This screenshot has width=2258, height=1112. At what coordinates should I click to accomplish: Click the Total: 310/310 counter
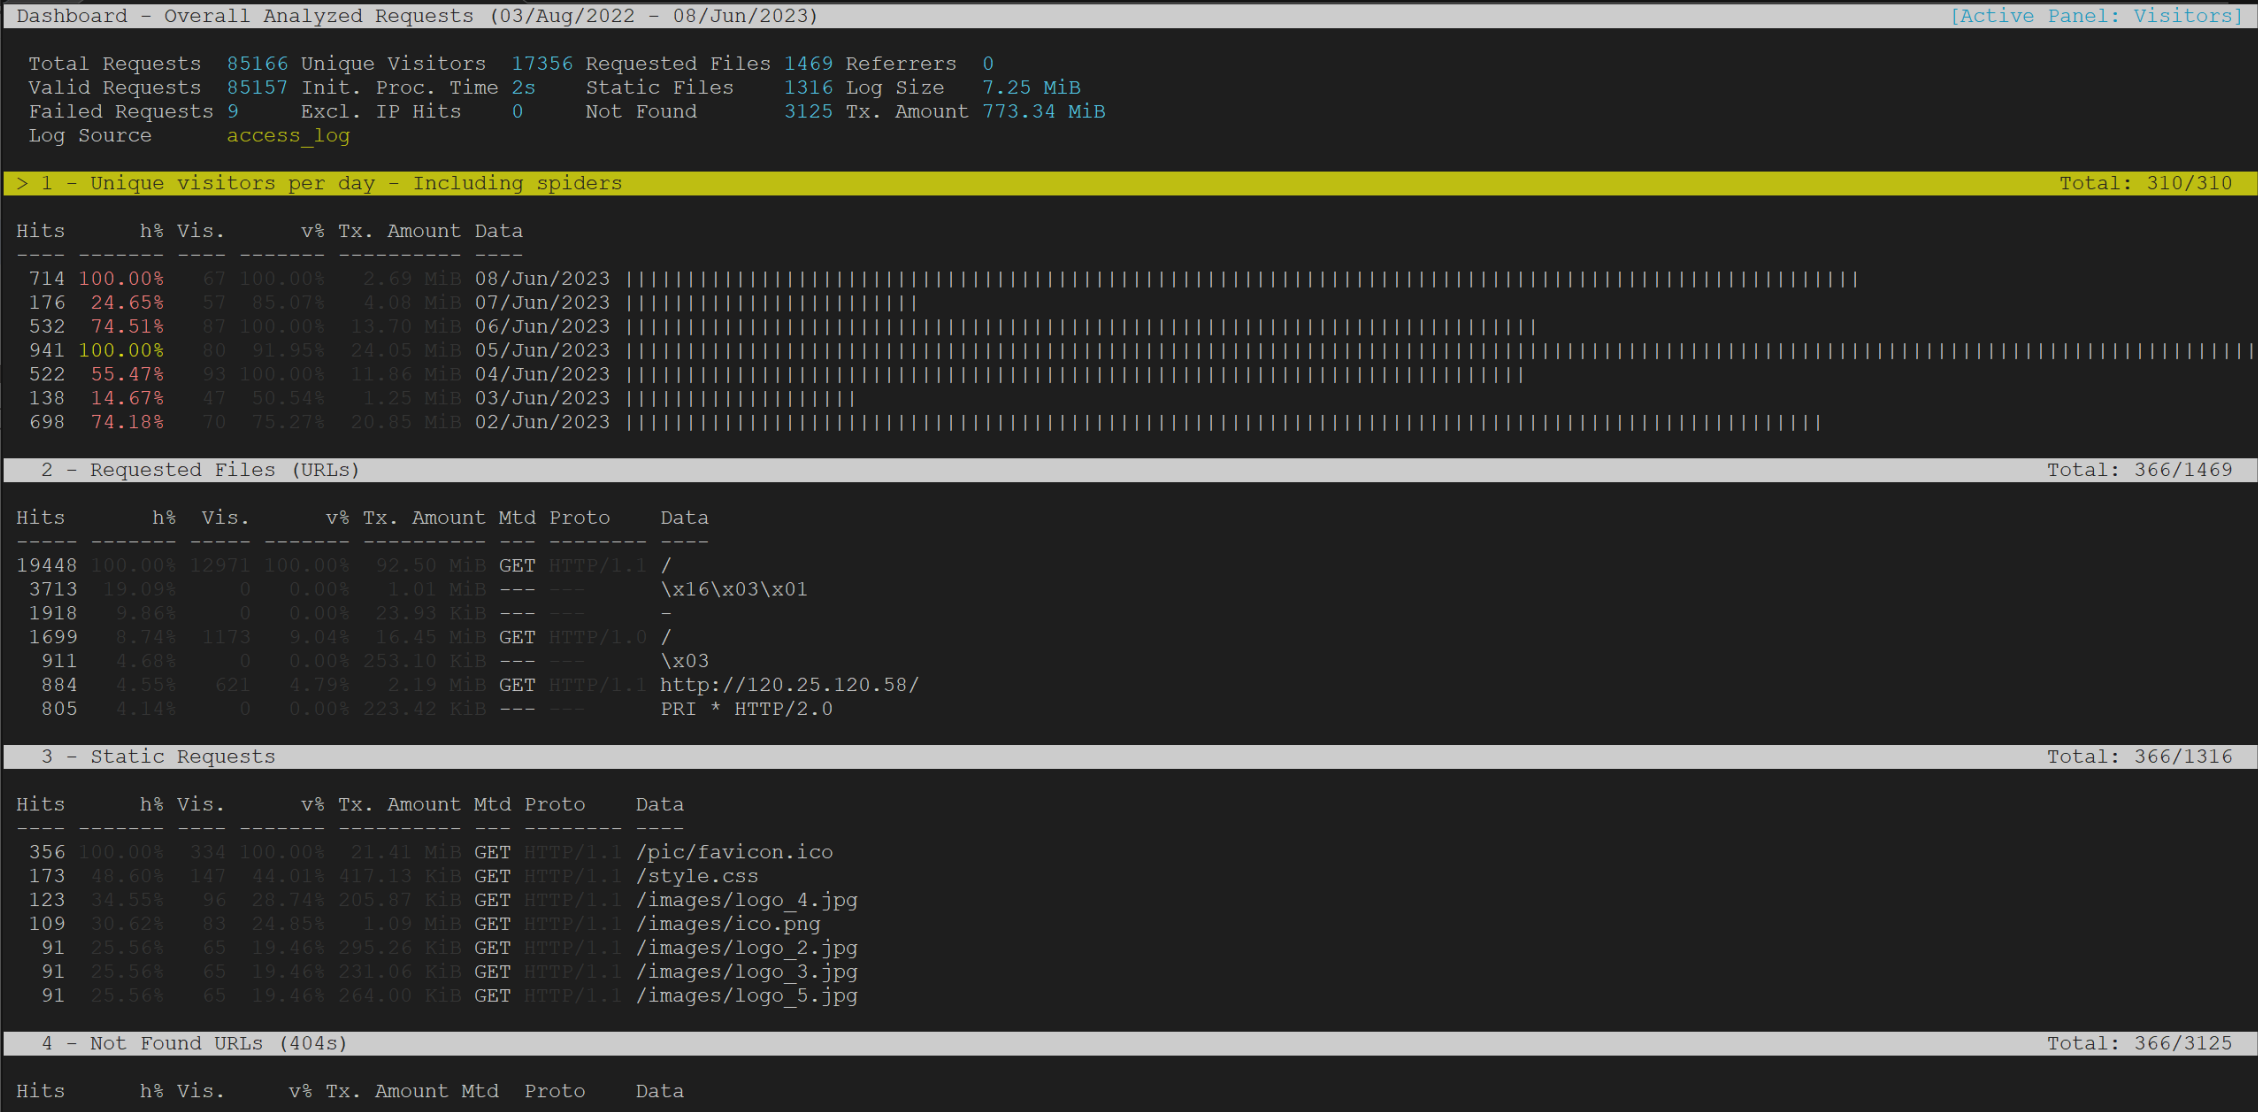(2145, 183)
